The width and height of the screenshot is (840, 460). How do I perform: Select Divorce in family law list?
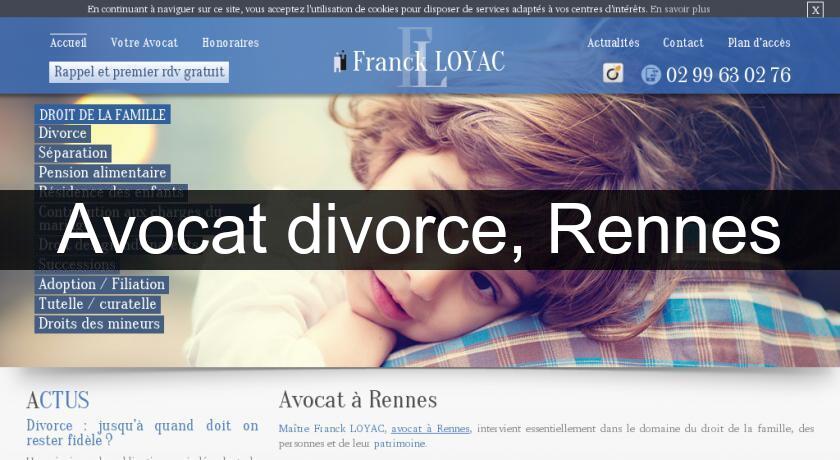tap(63, 133)
